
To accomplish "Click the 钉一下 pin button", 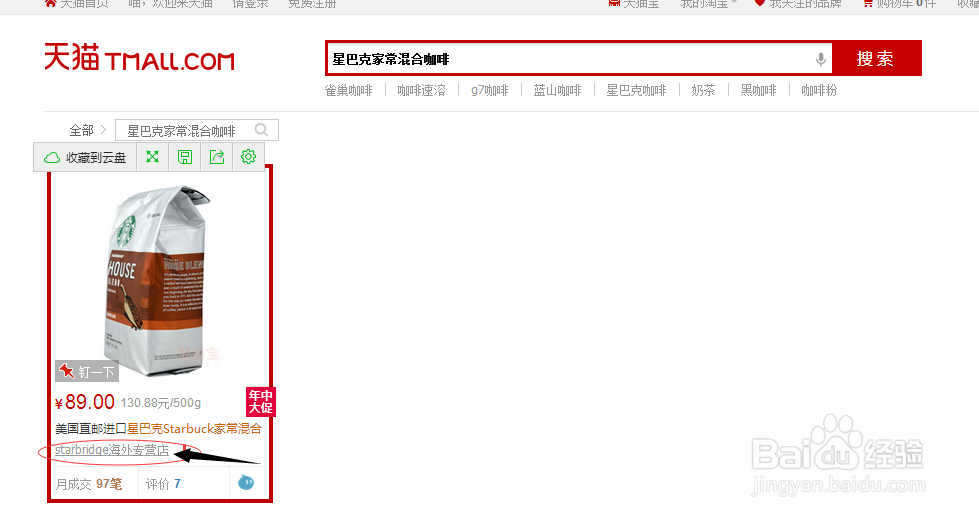I will 87,371.
